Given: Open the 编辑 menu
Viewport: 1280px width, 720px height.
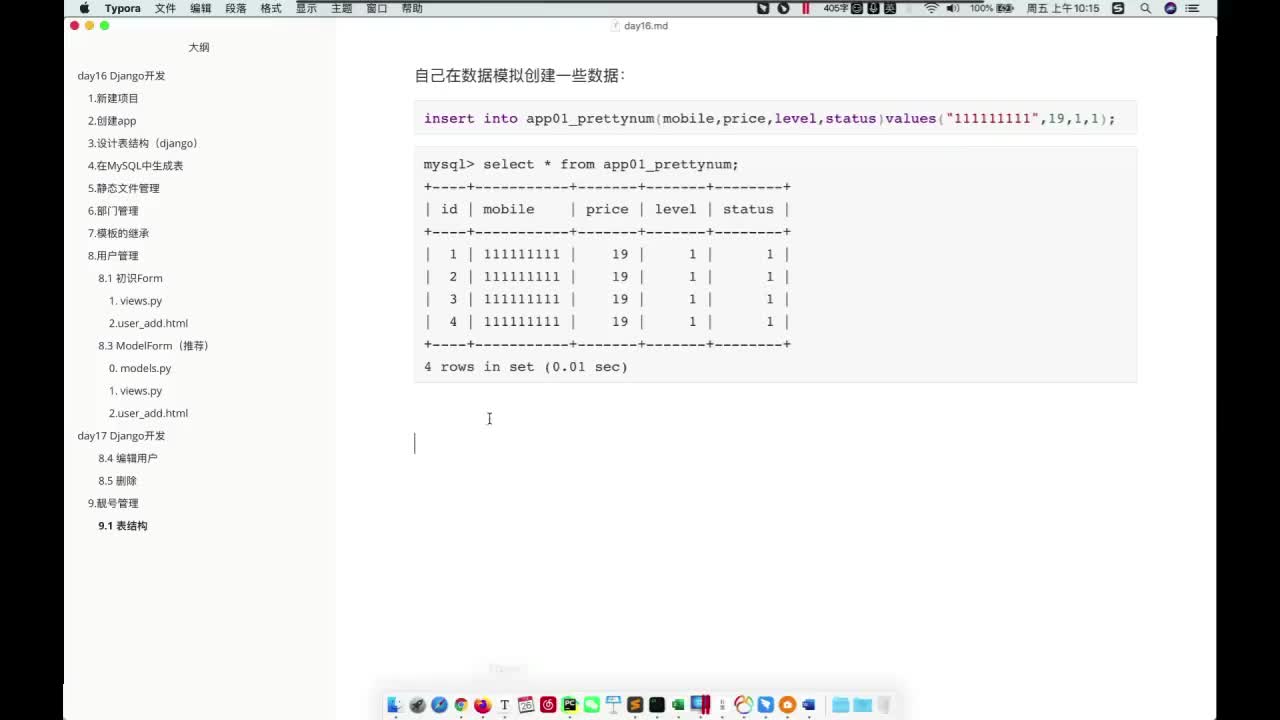Looking at the screenshot, I should [201, 8].
